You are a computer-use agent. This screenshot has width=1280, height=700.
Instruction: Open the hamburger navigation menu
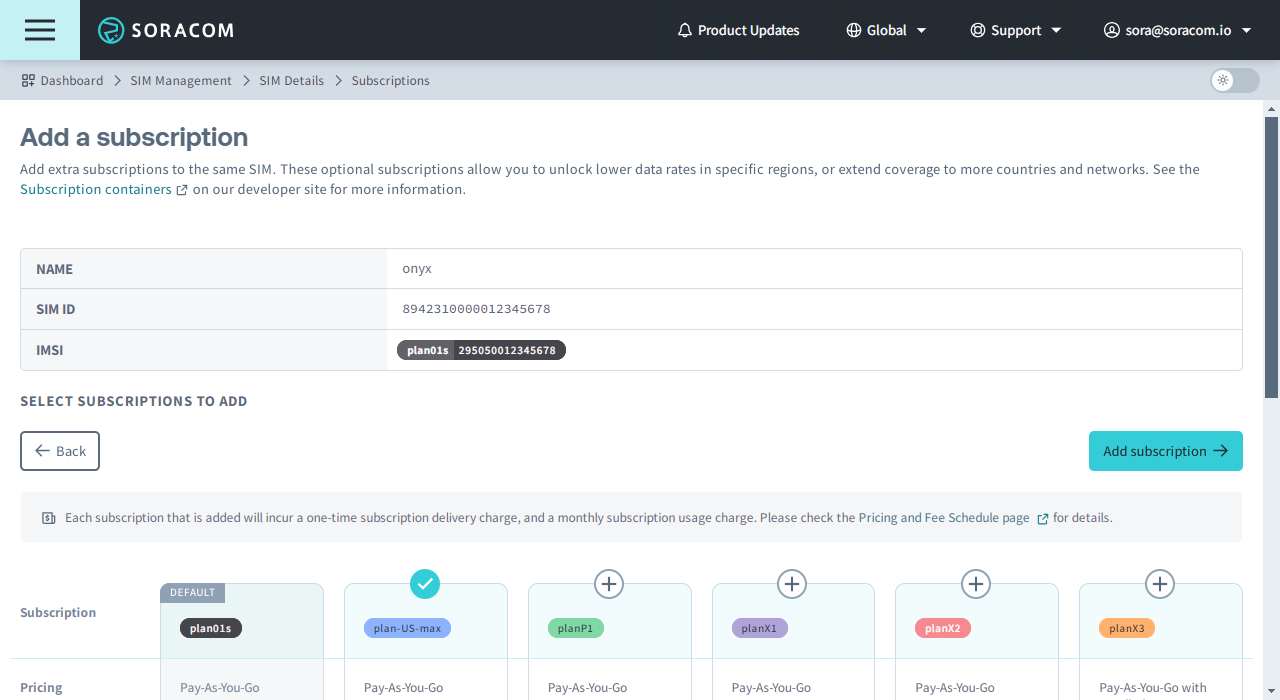pyautogui.click(x=40, y=30)
